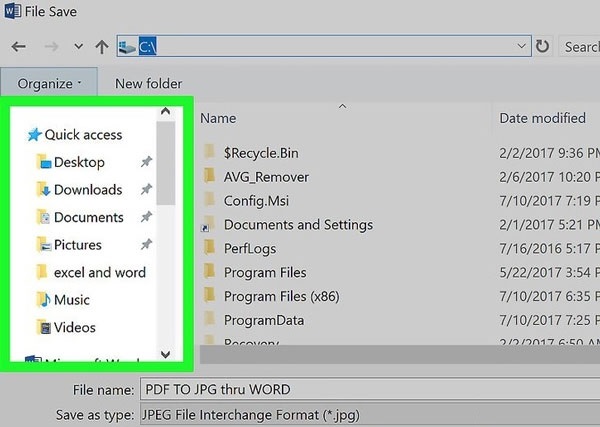
Task: Unpin Documents using its pin icon
Action: (x=146, y=217)
